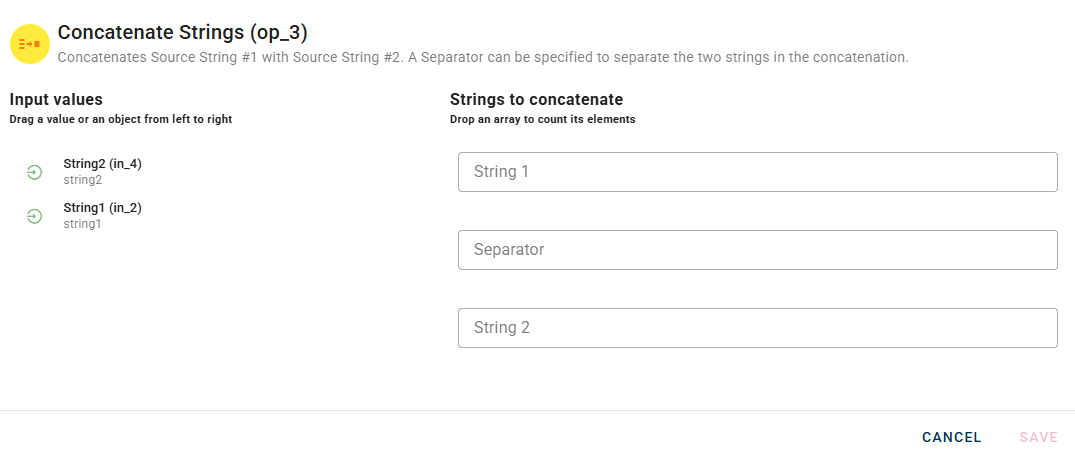Viewport: 1075px width, 458px height.
Task: Click the 'Drag a value or an object' hint
Action: coord(120,120)
